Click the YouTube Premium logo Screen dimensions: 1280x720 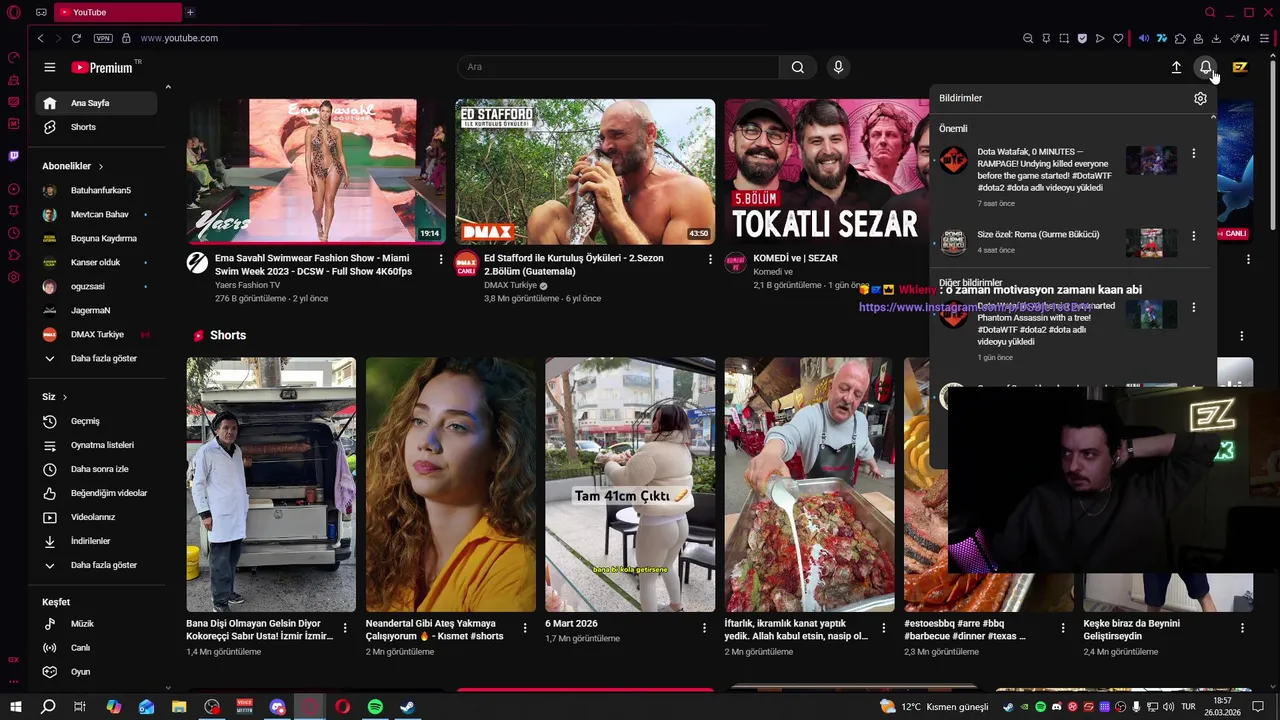[102, 67]
